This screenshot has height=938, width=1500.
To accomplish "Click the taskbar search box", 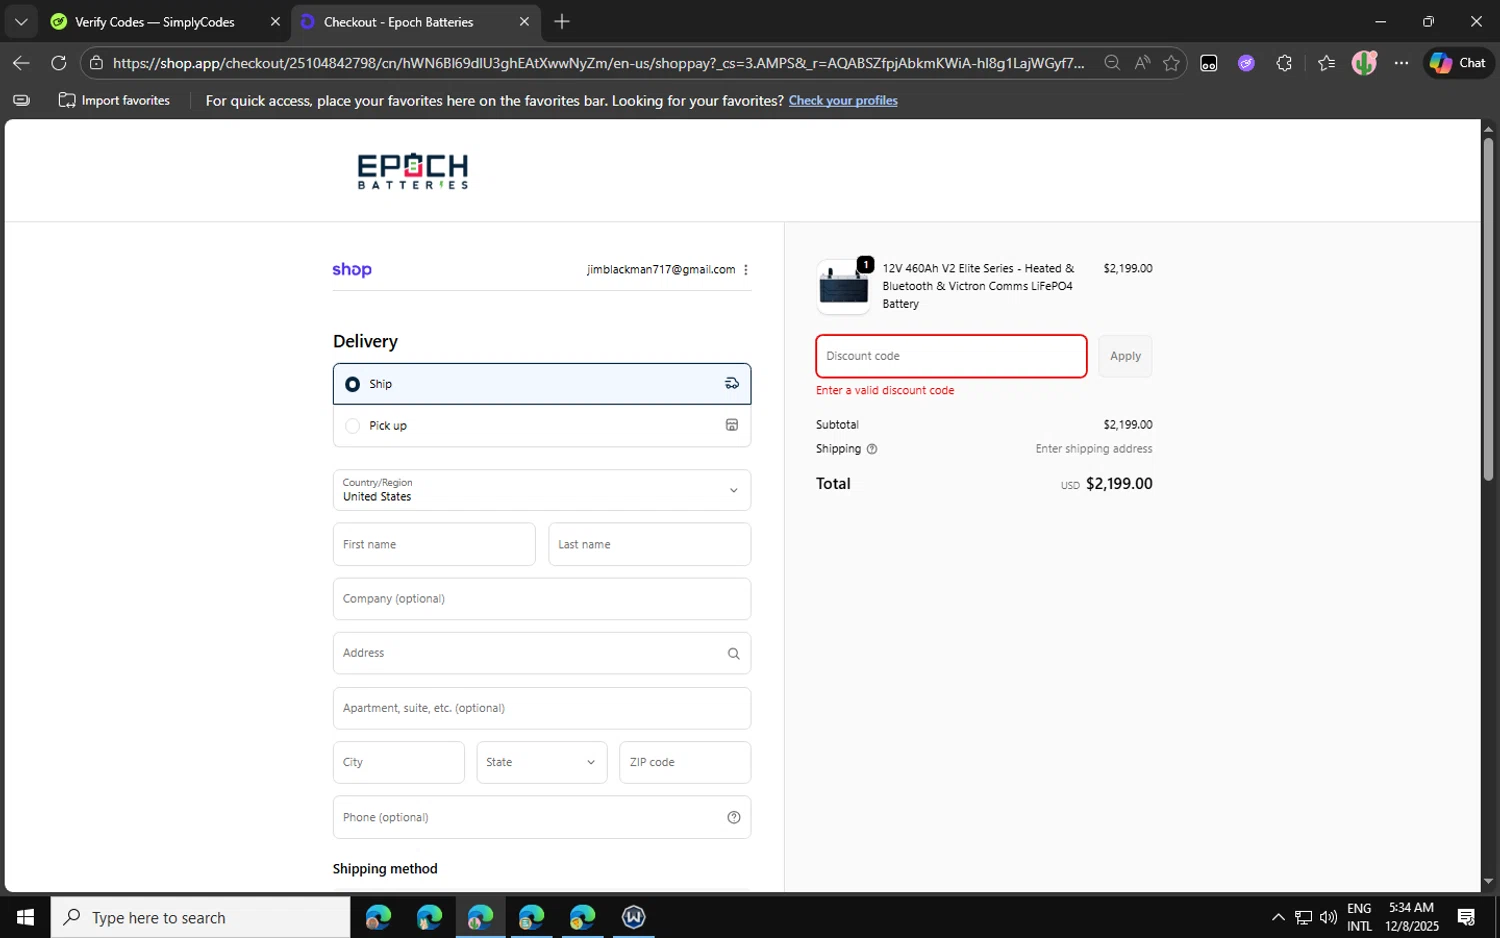I will (x=201, y=917).
